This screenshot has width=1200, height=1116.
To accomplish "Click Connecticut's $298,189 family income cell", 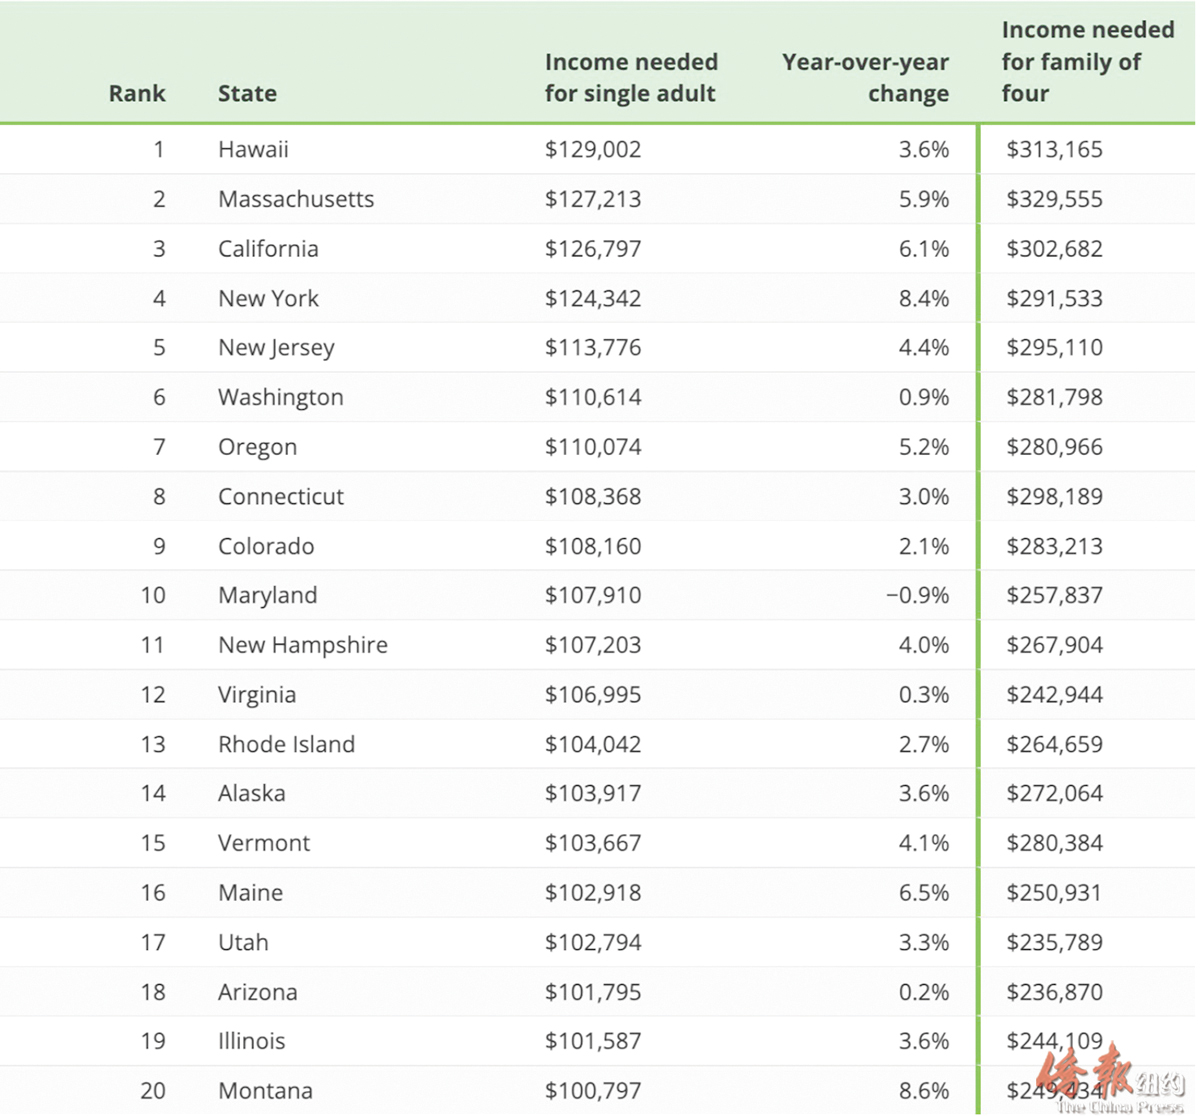I will [x=1055, y=496].
